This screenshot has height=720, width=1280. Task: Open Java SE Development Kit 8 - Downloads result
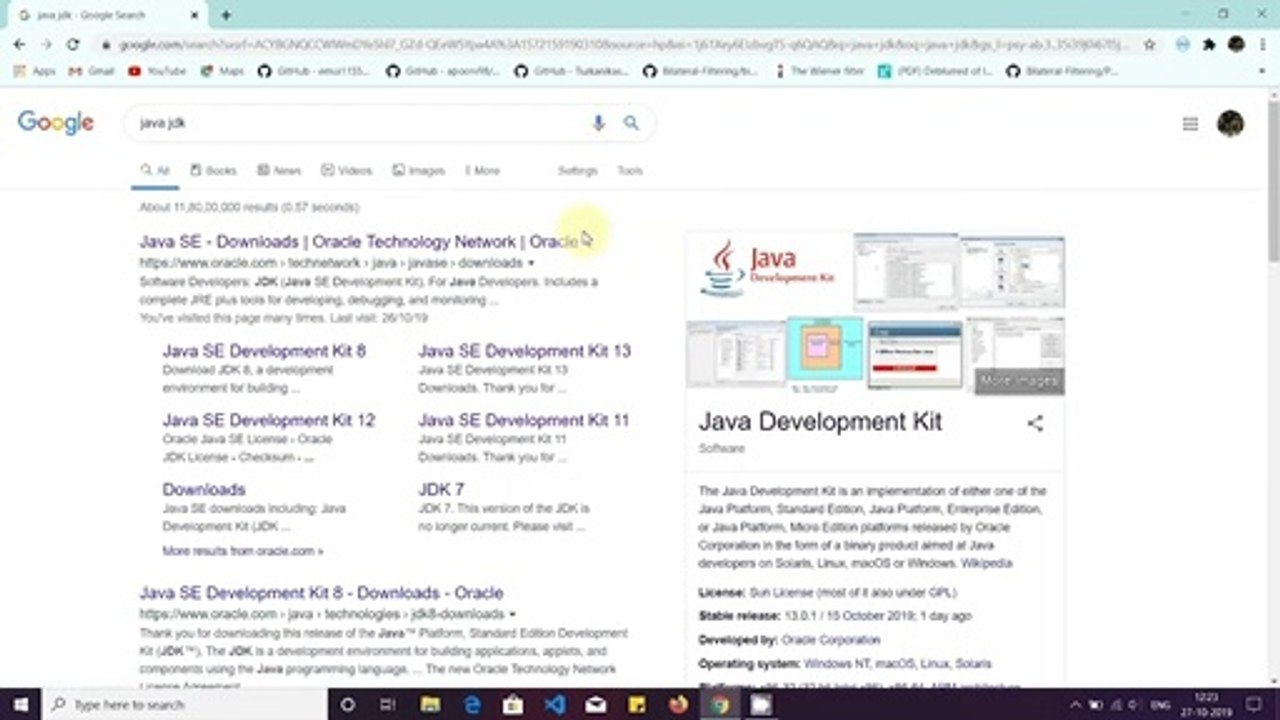[x=321, y=593]
